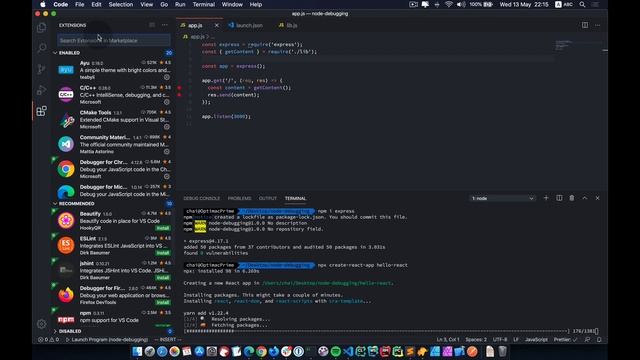Install the ESLint extension
The width and height of the screenshot is (640, 360).
(x=163, y=253)
